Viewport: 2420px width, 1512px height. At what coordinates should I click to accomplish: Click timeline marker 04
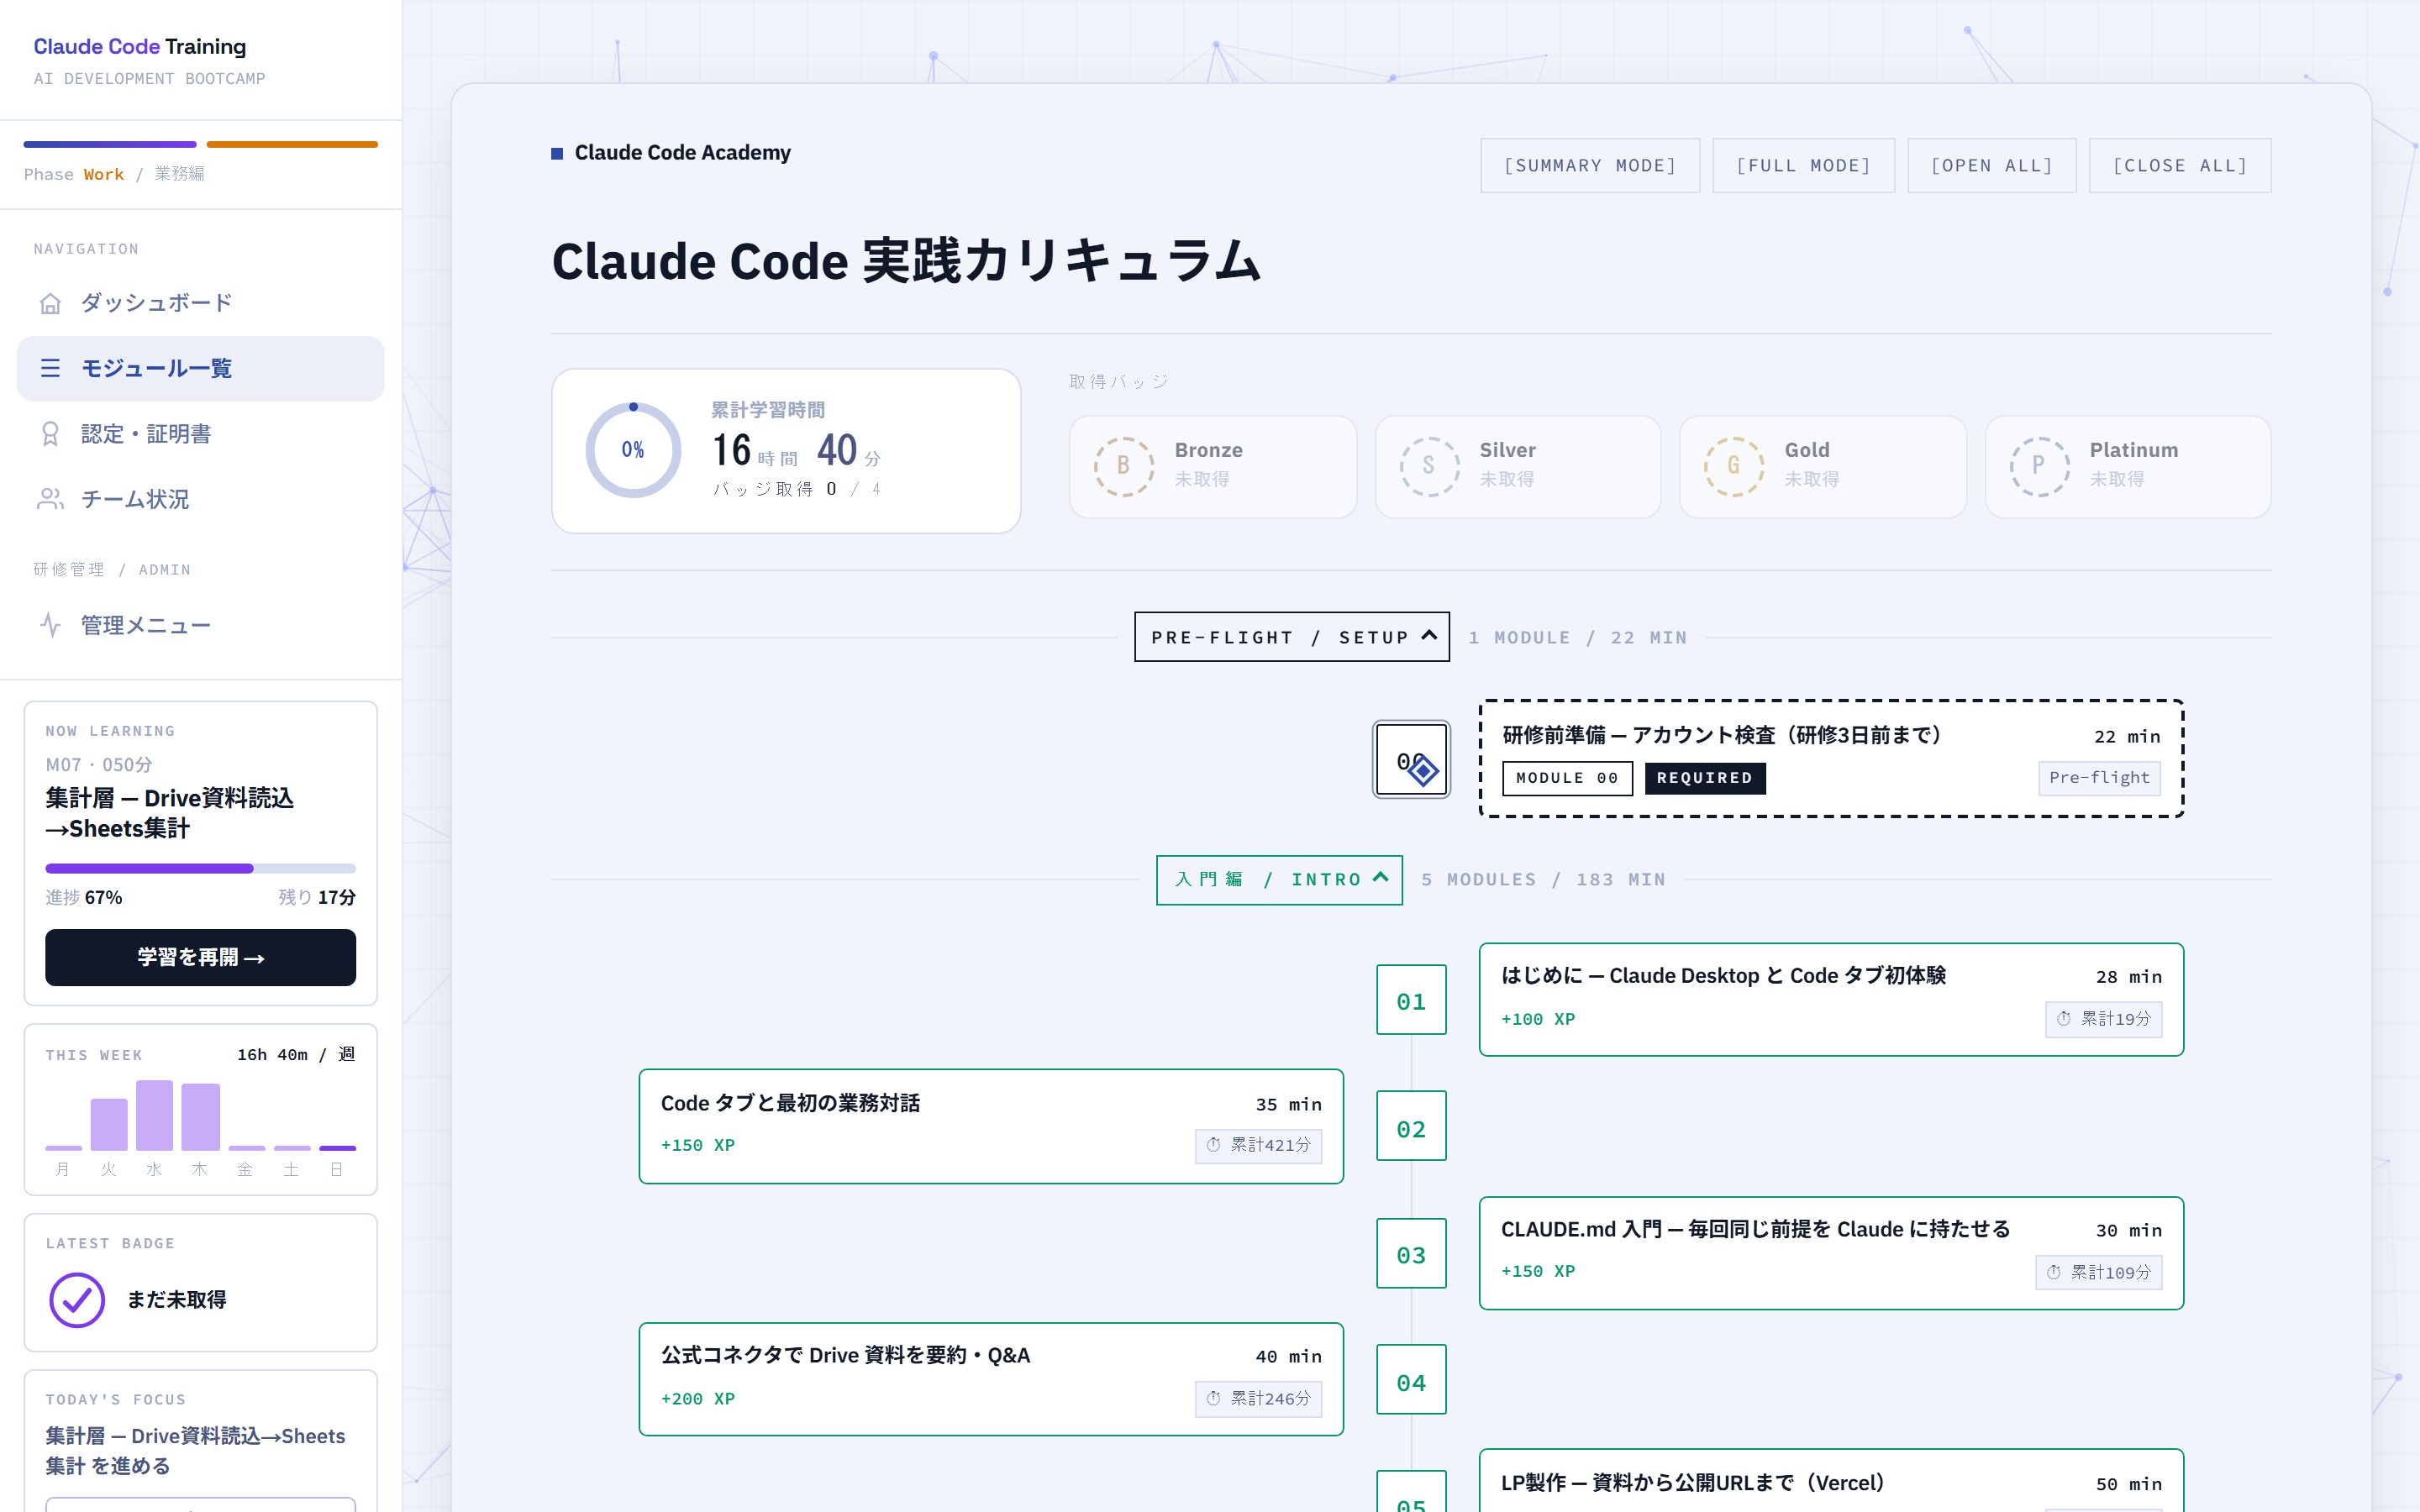pyautogui.click(x=1411, y=1381)
